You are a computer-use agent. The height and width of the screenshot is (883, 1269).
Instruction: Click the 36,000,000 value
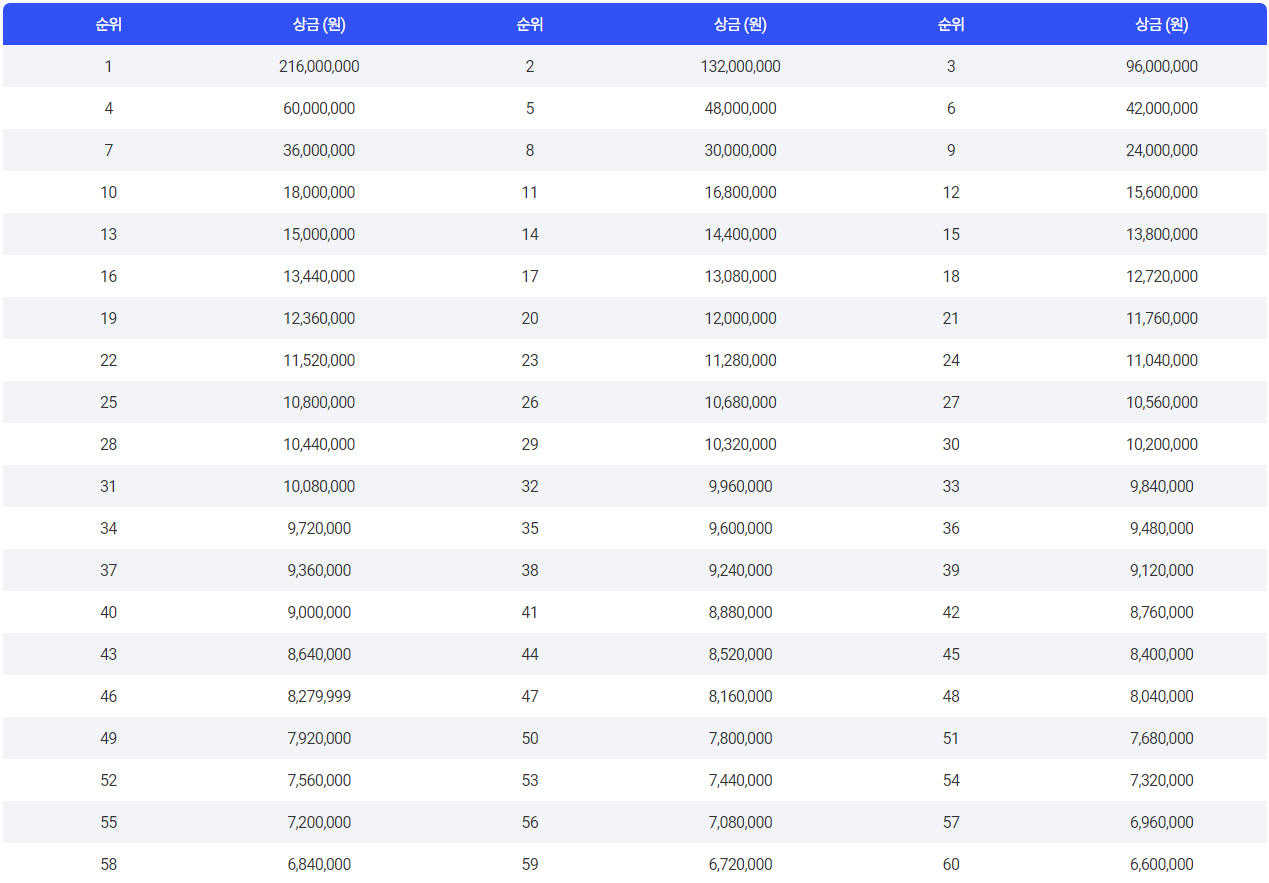tap(319, 150)
